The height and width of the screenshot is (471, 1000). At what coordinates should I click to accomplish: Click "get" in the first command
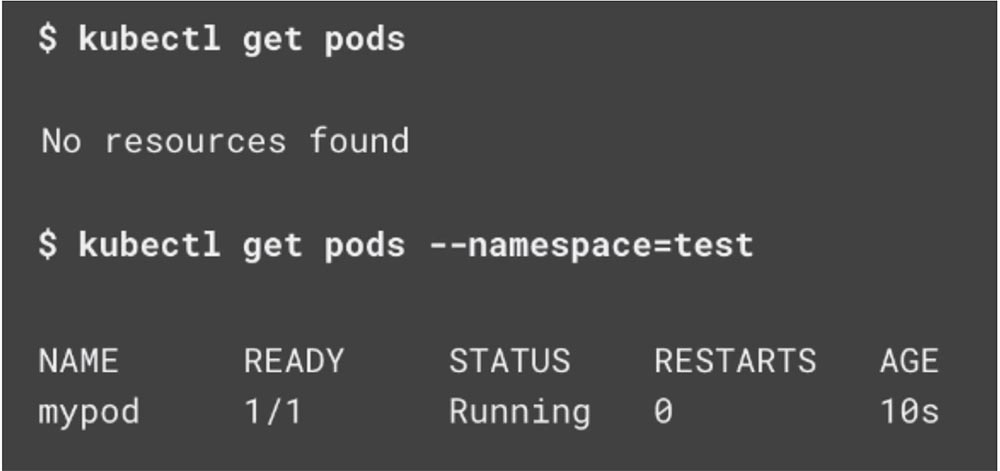[x=273, y=40]
